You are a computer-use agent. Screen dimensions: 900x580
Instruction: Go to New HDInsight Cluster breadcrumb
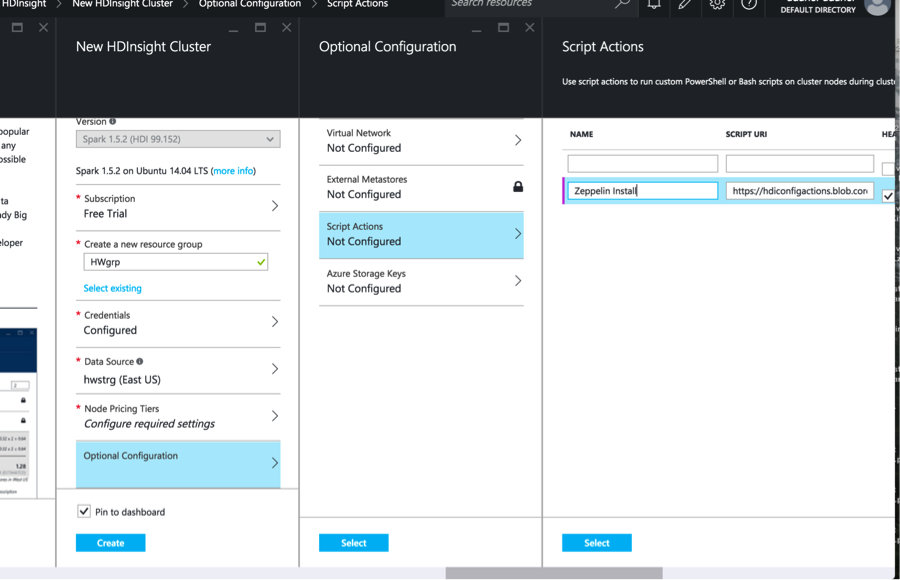point(122,5)
